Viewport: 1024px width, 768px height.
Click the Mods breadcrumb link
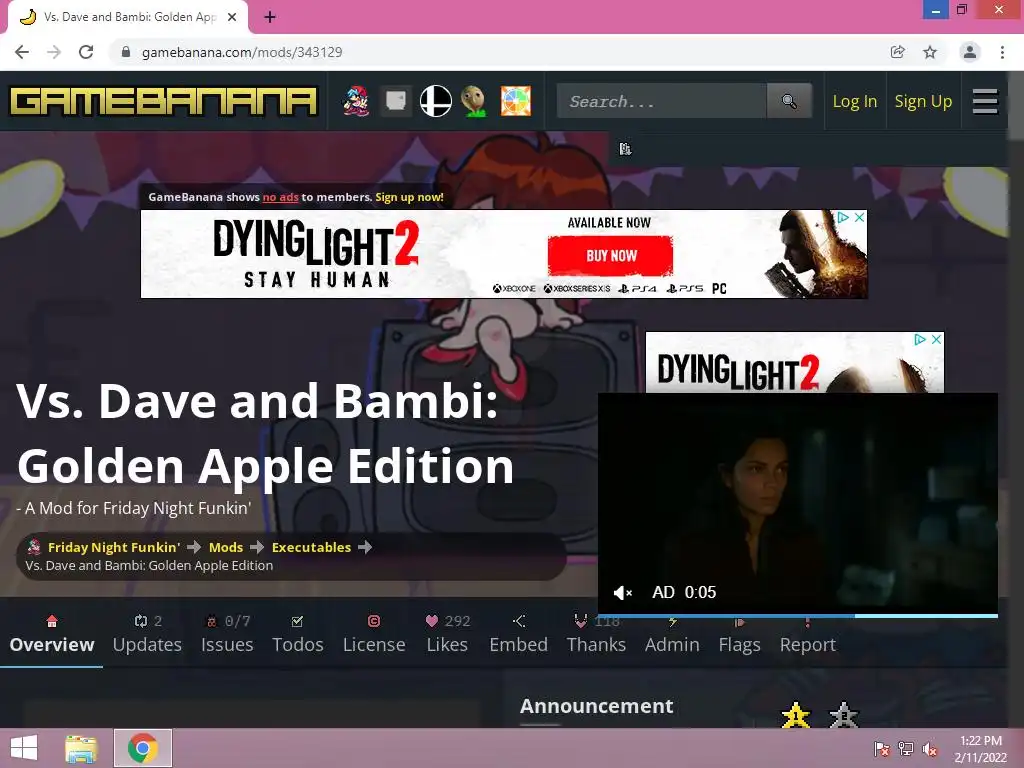click(226, 547)
